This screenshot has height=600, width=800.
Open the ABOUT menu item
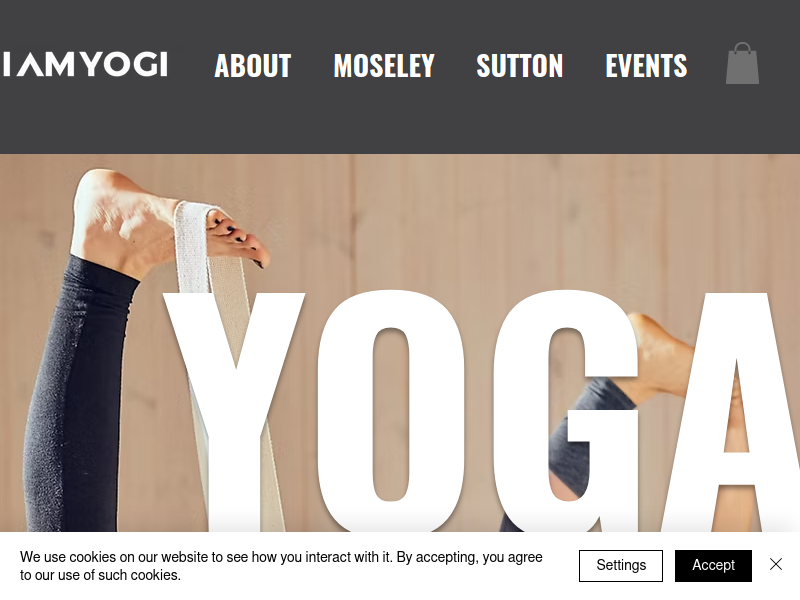(x=253, y=66)
